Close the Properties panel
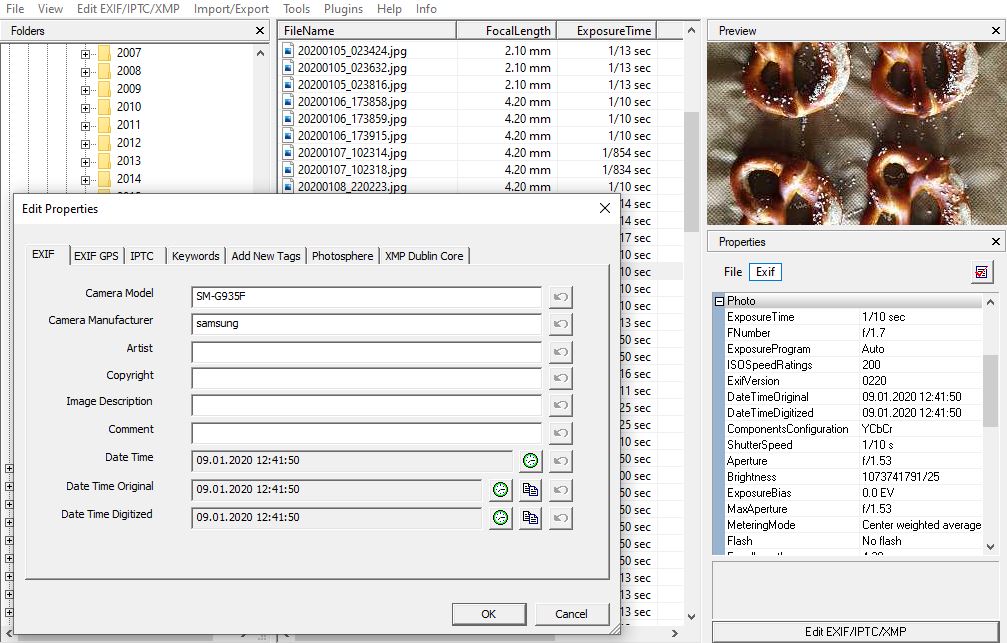 (995, 242)
